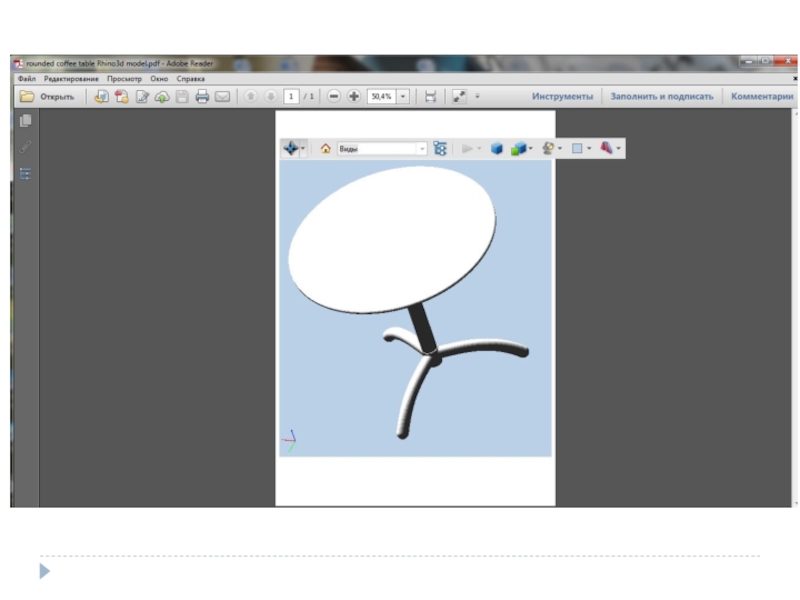
Task: Go to previous page arrow
Action: (250, 96)
